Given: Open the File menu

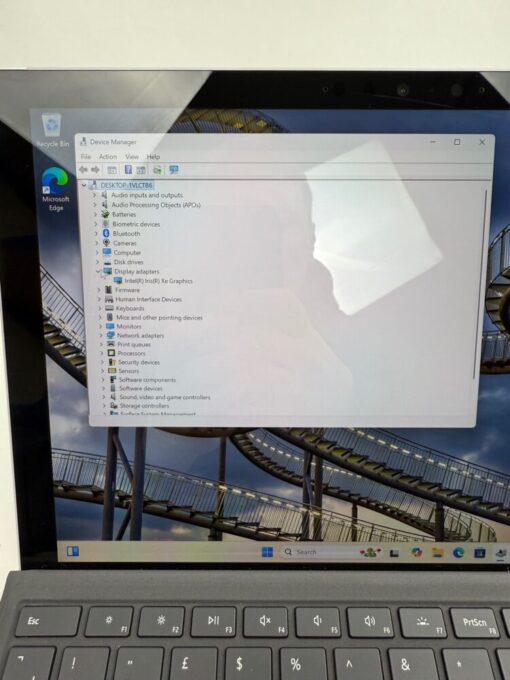Looking at the screenshot, I should [86, 157].
